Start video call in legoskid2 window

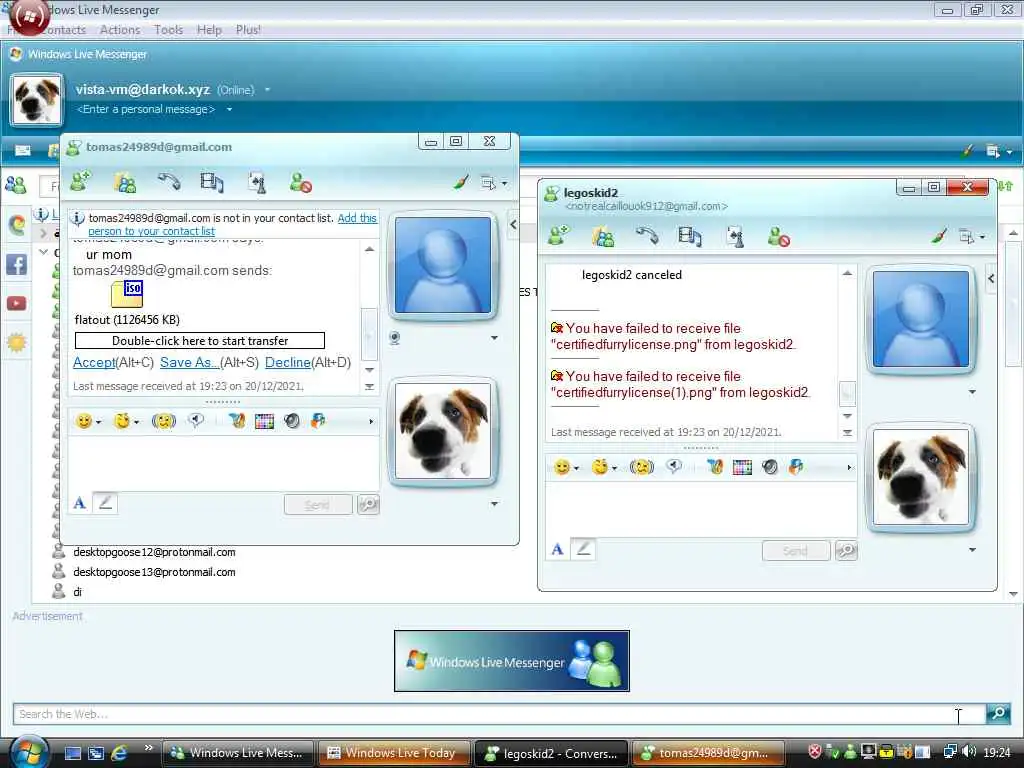click(x=690, y=236)
